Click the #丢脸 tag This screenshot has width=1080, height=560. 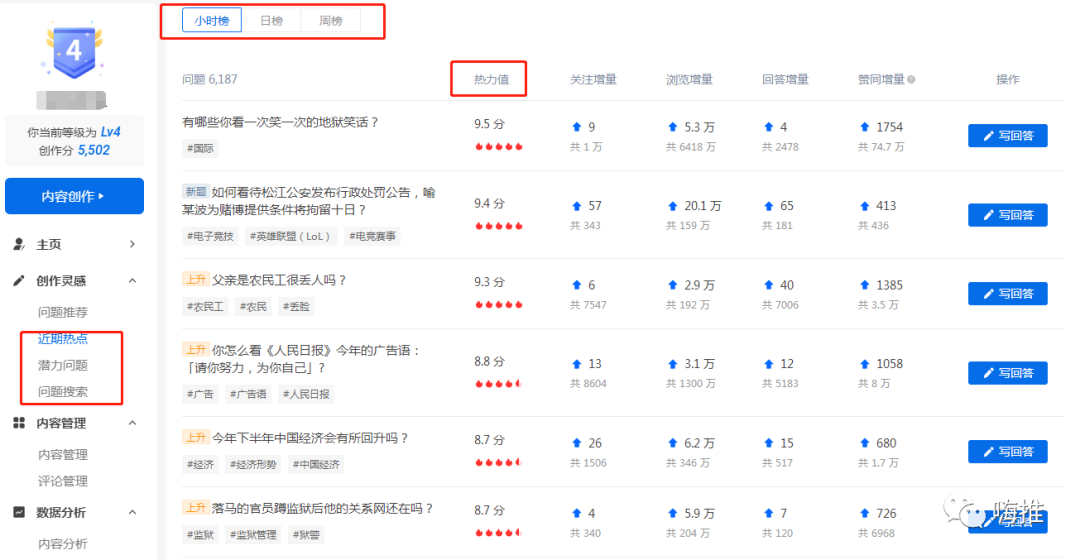tap(296, 307)
